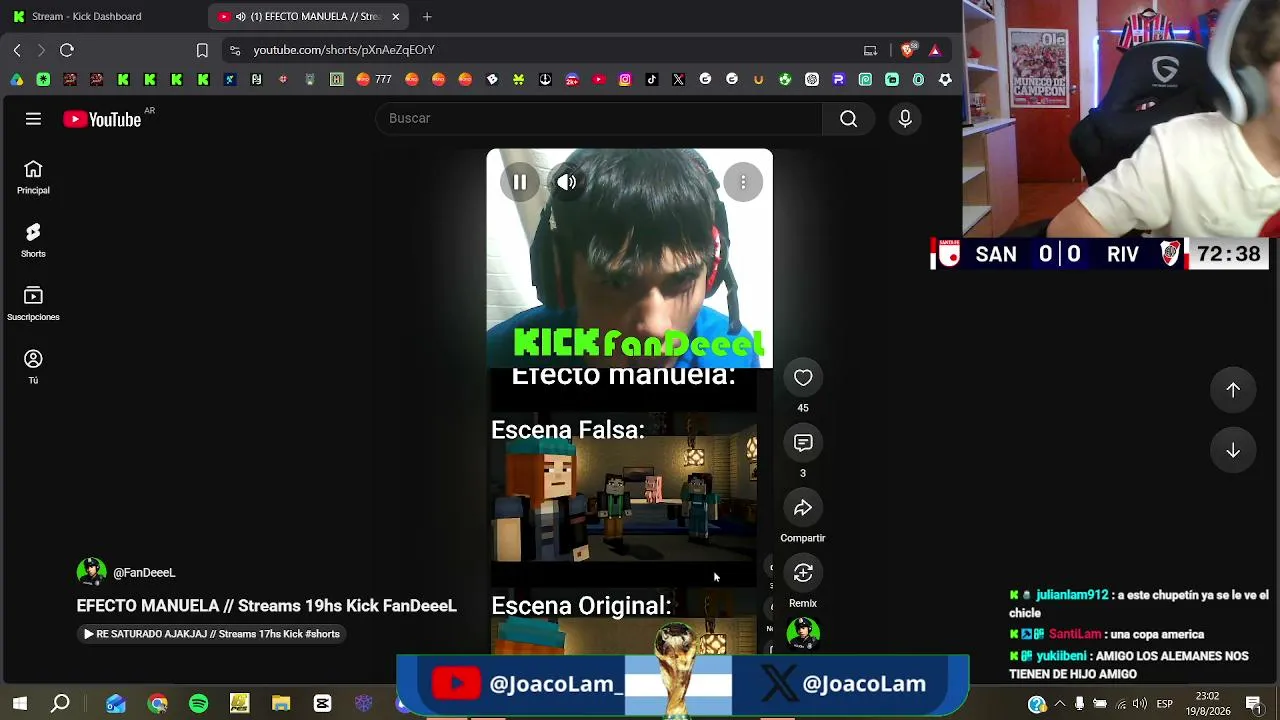The width and height of the screenshot is (1280, 720).
Task: Click the EFECTO MANUELA Short title
Action: pyautogui.click(x=266, y=606)
